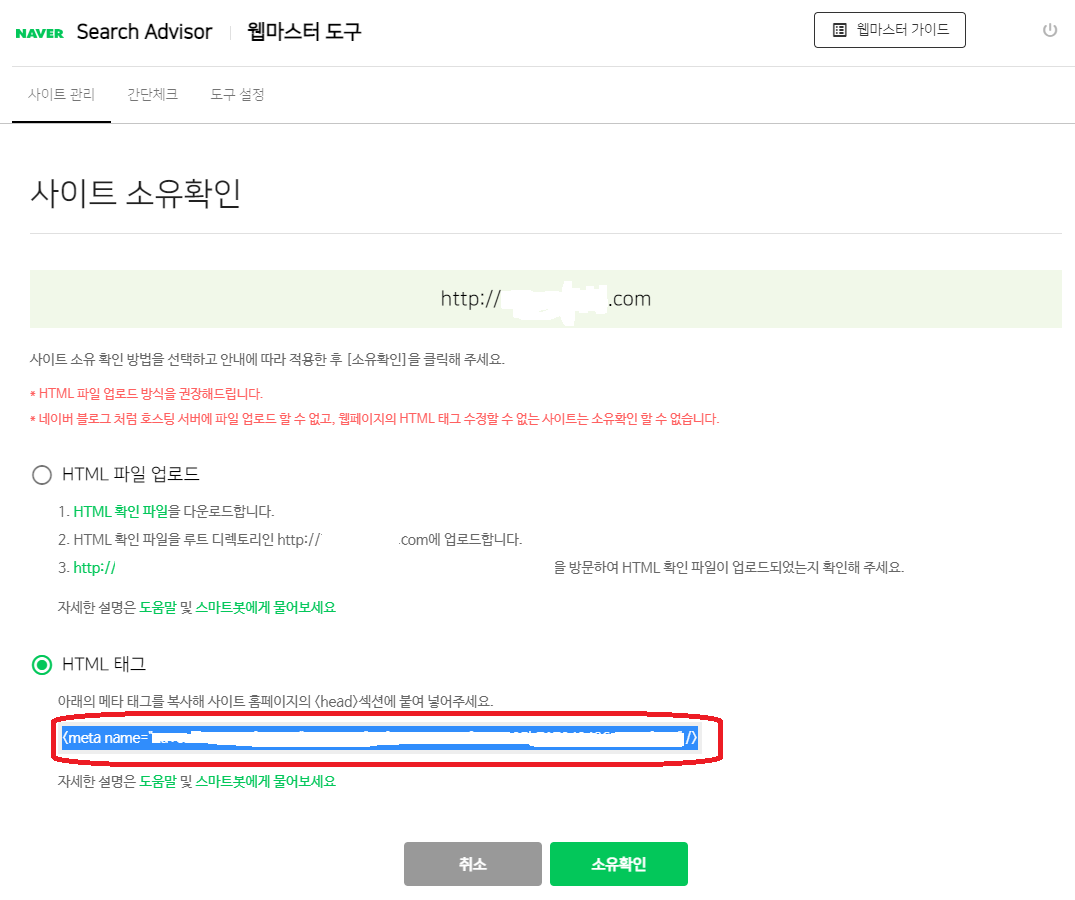1075x900 pixels.
Task: Click the 취소 cancel button
Action: [x=472, y=863]
